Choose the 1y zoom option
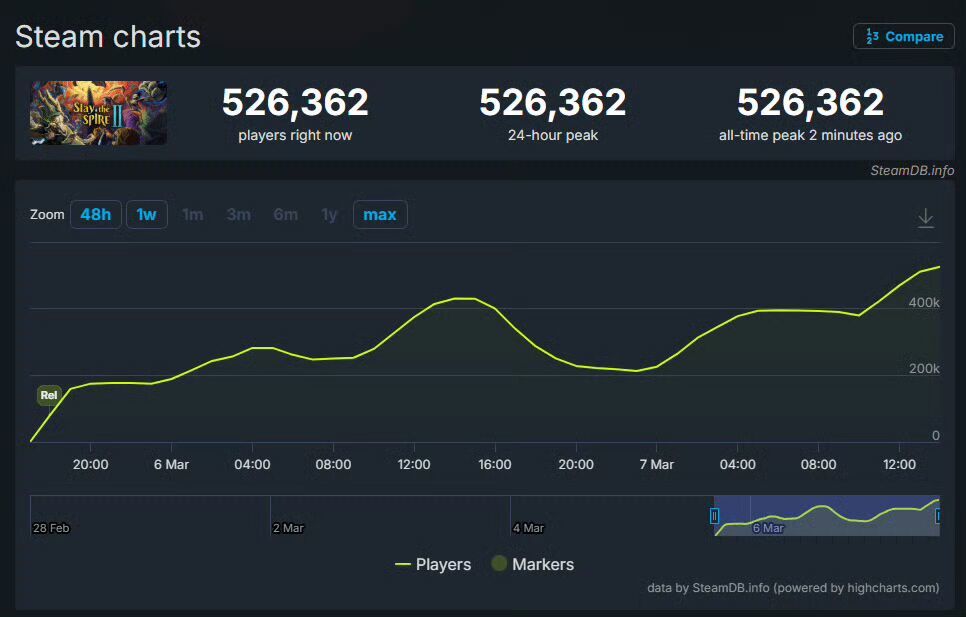This screenshot has width=966, height=617. click(330, 214)
